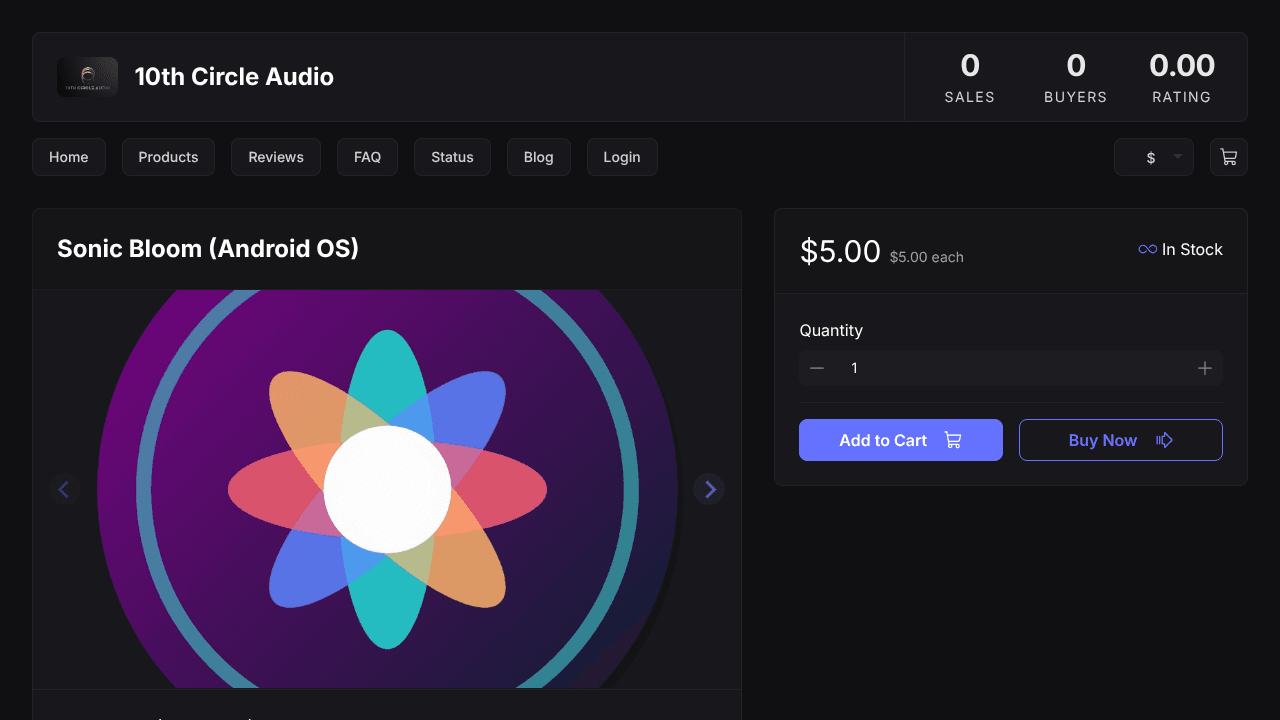Click the BUYERS statistic
This screenshot has height=720, width=1280.
pos(1076,77)
